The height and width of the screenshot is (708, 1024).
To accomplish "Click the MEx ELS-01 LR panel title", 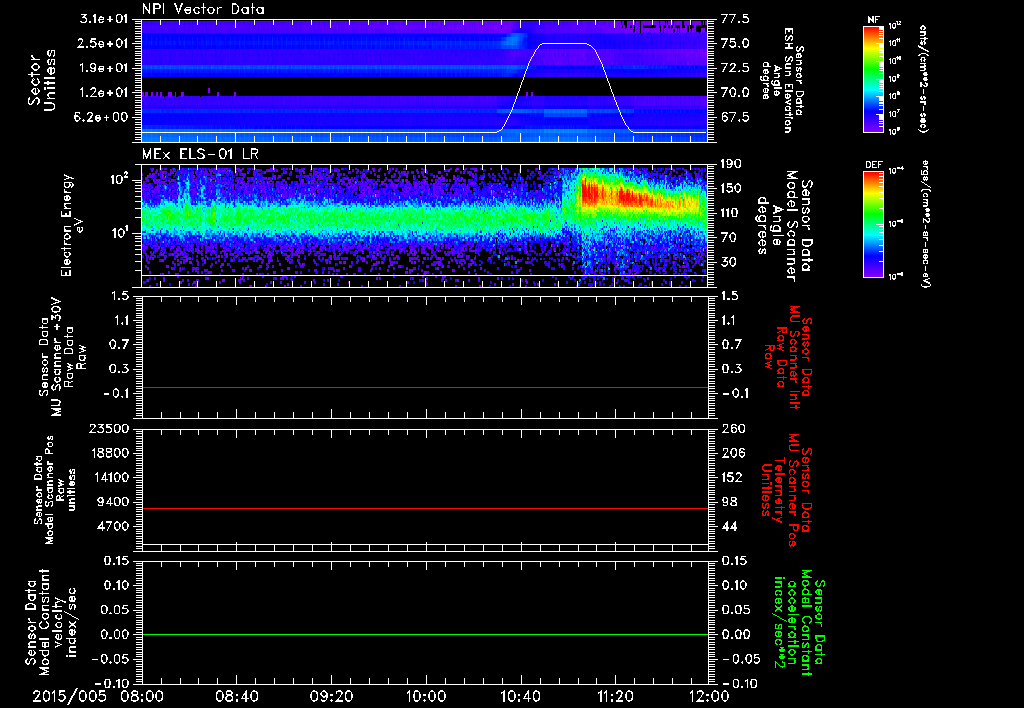I will tap(200, 155).
